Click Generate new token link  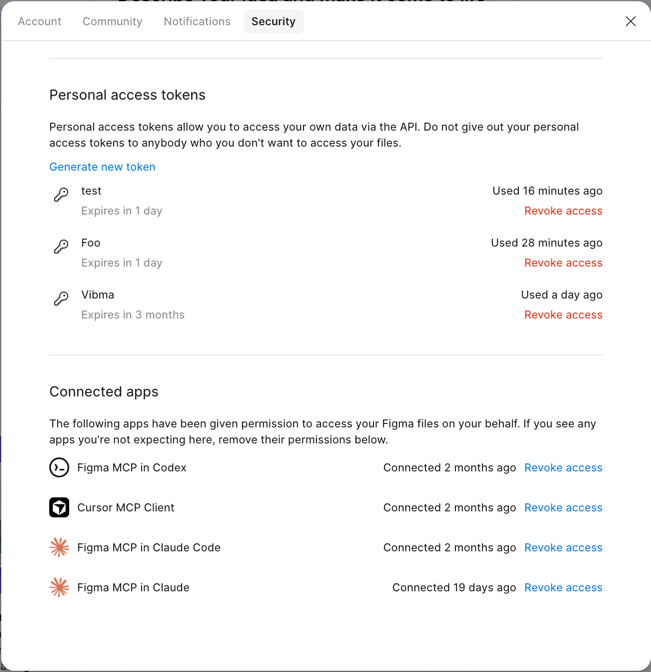point(102,167)
